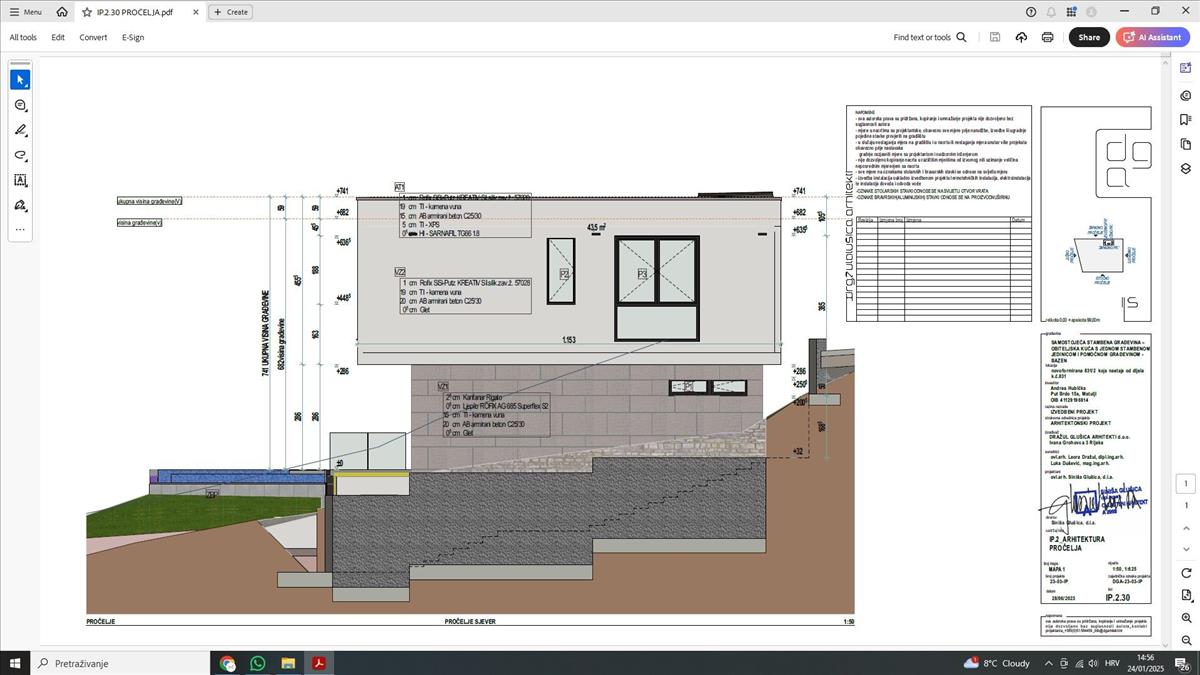Show the layers panel
Viewport: 1200px width, 675px height.
point(1186,168)
